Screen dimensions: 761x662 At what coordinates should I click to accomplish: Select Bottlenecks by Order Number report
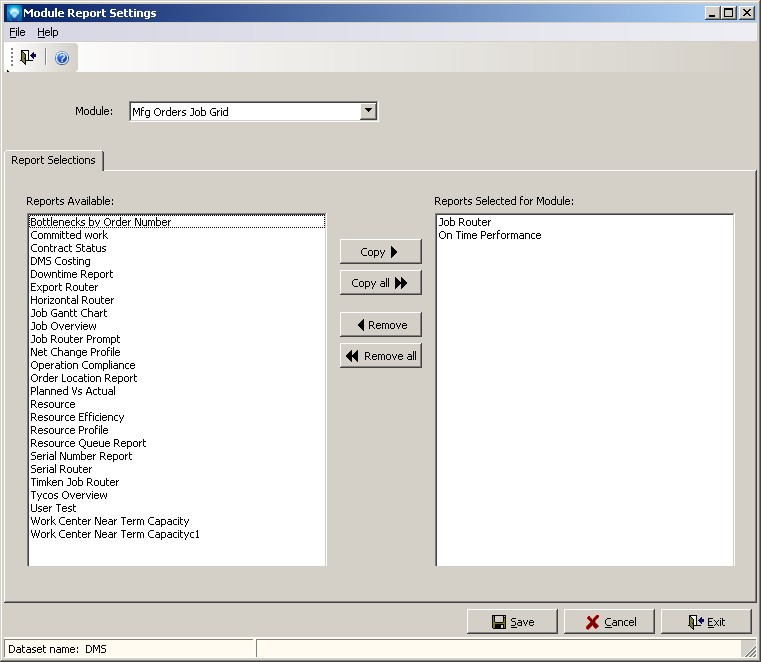point(100,222)
